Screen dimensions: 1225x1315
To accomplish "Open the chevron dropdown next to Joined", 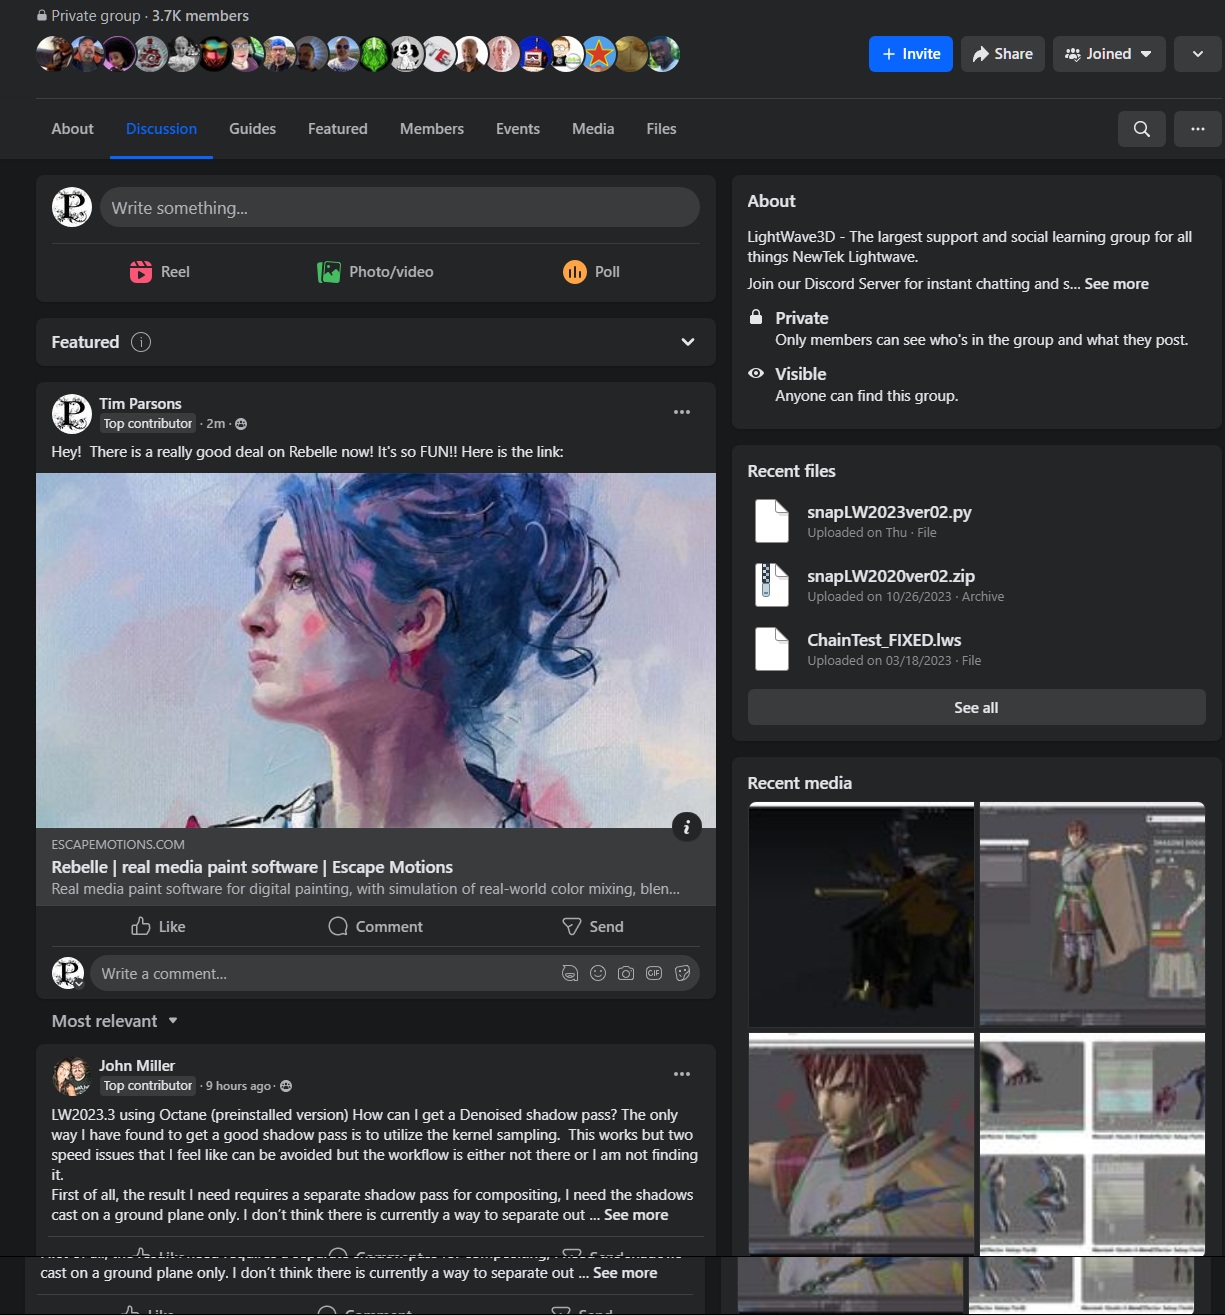I will tap(1197, 54).
